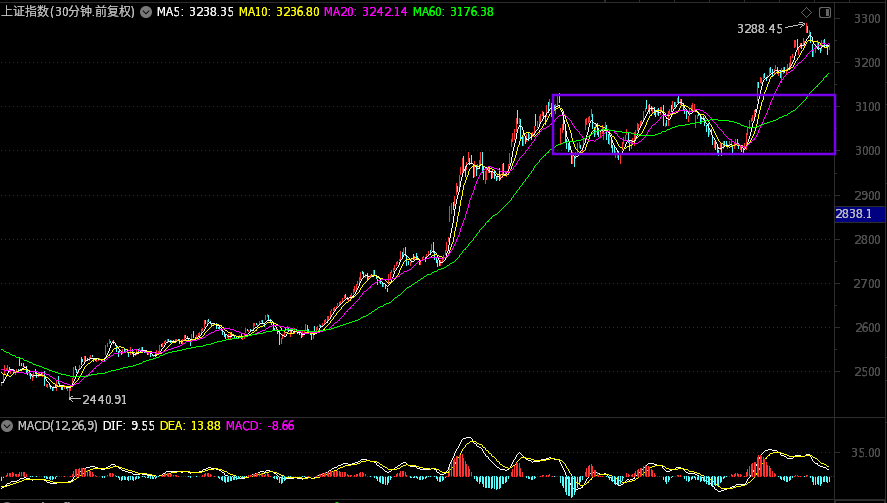The height and width of the screenshot is (503, 887).
Task: Click the 2500 price axis label
Action: click(867, 372)
